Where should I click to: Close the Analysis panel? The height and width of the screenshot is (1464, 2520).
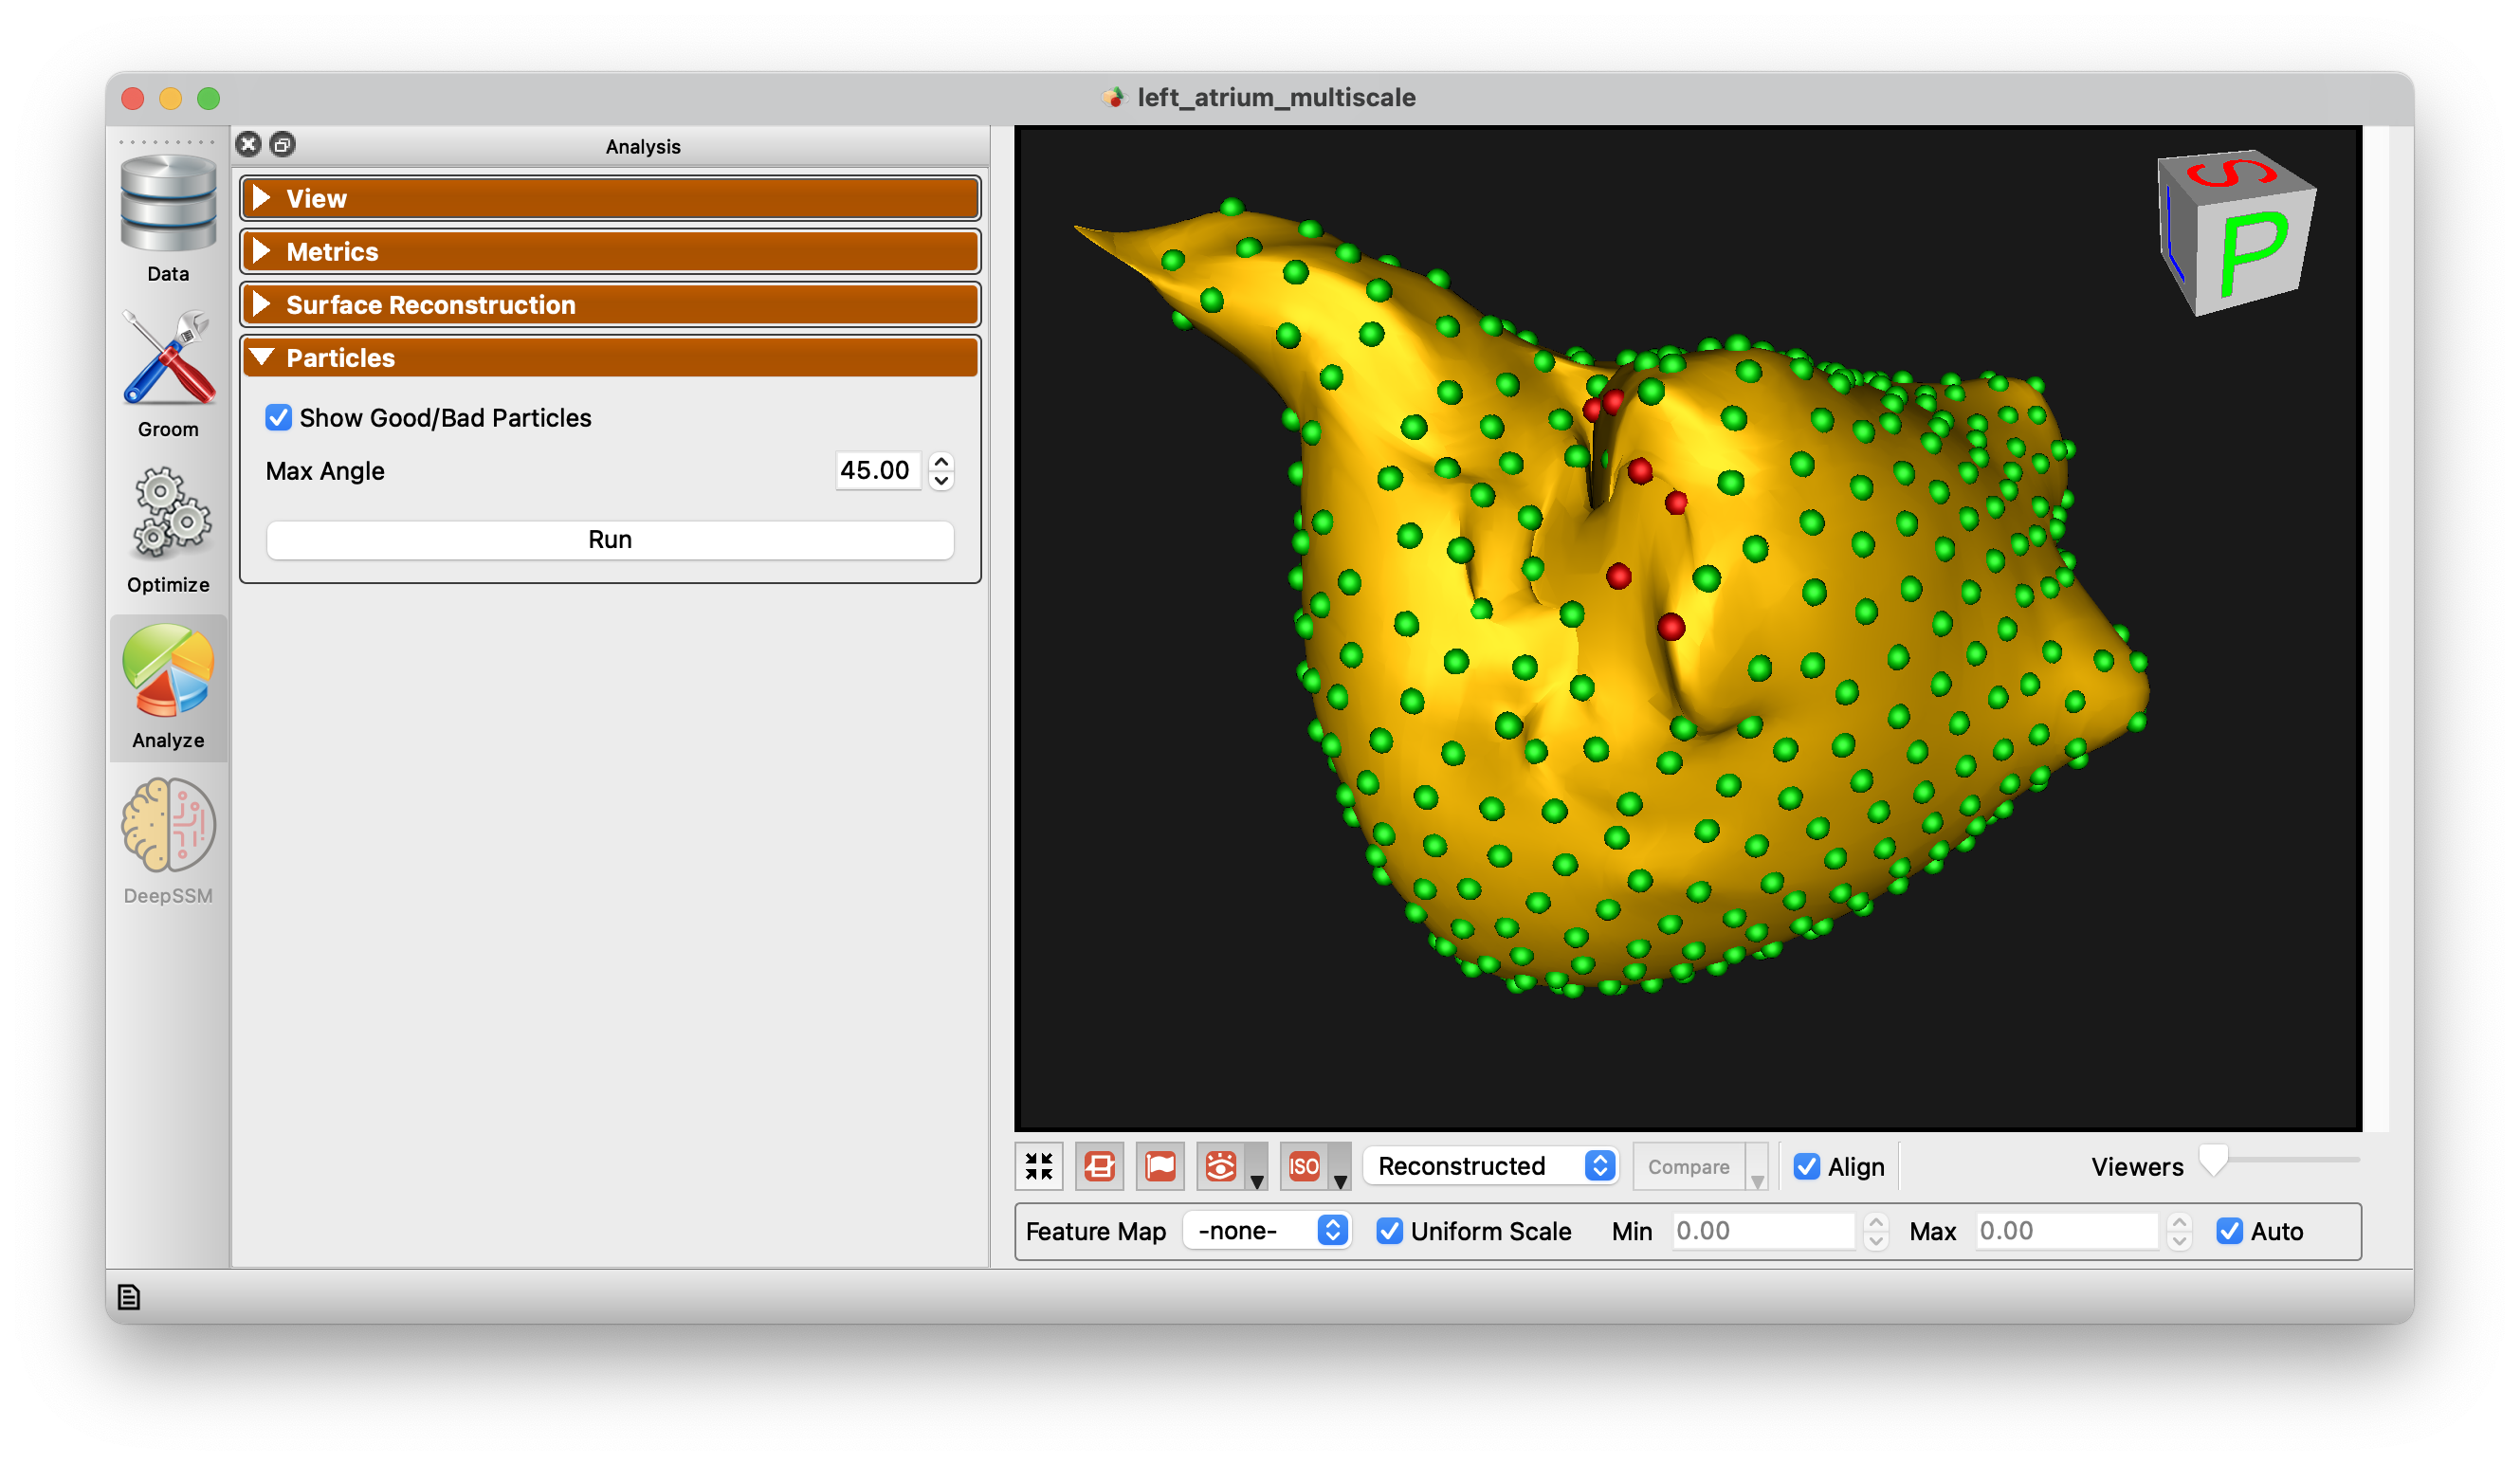pyautogui.click(x=249, y=145)
